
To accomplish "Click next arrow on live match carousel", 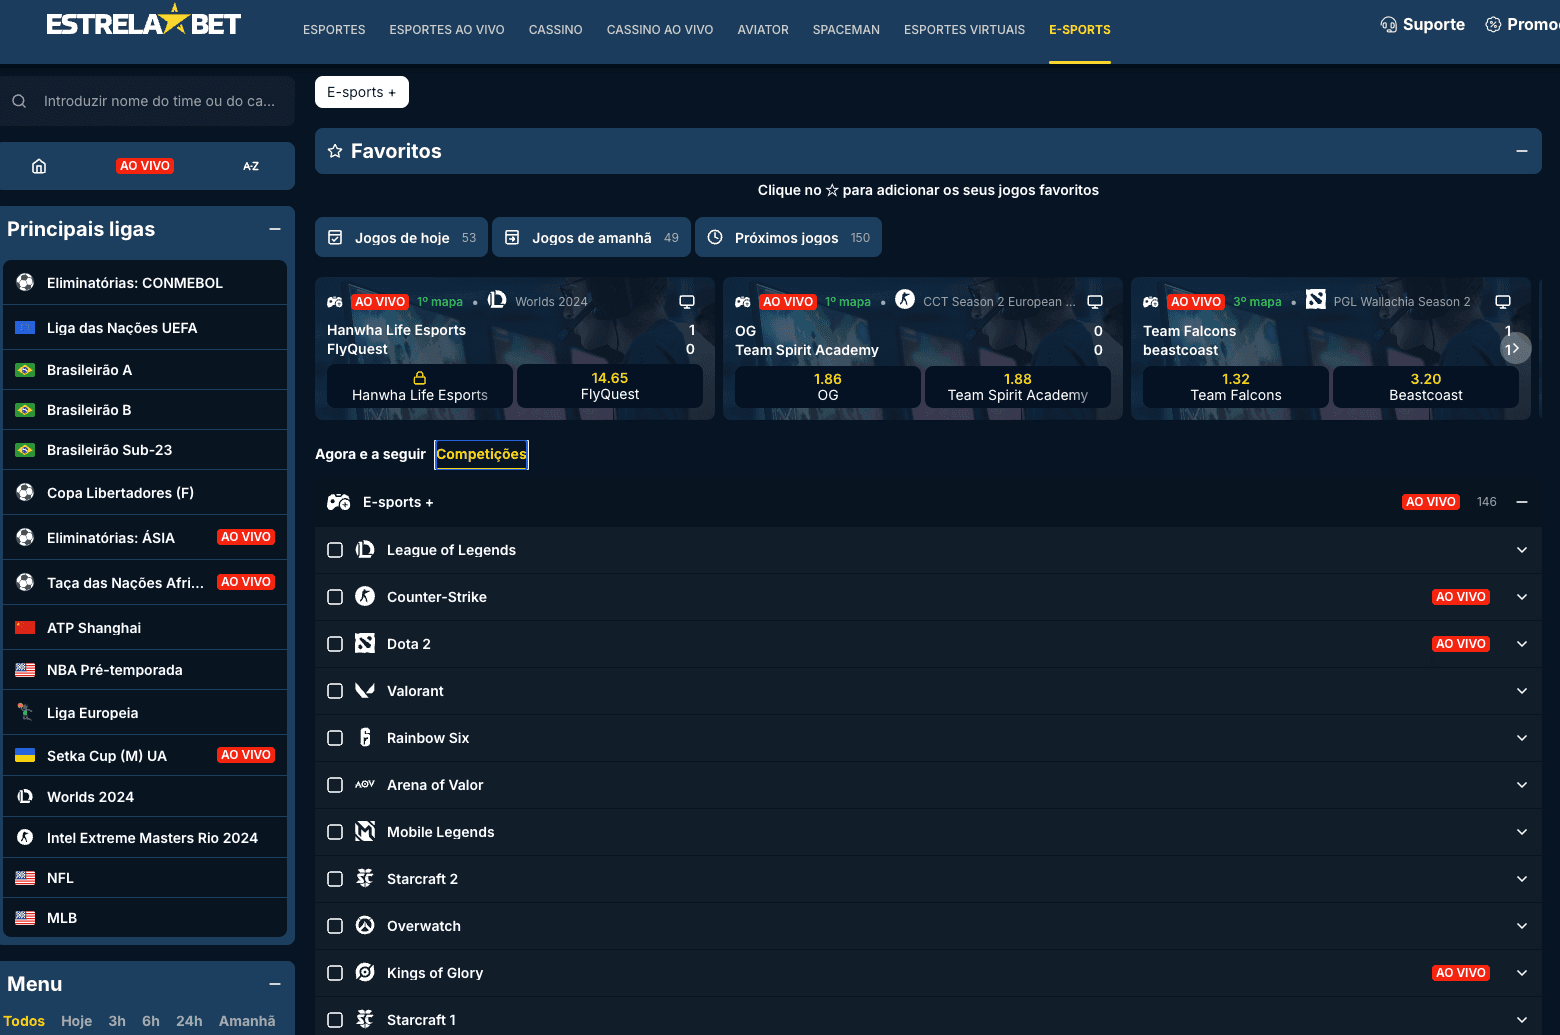I will tap(1515, 348).
